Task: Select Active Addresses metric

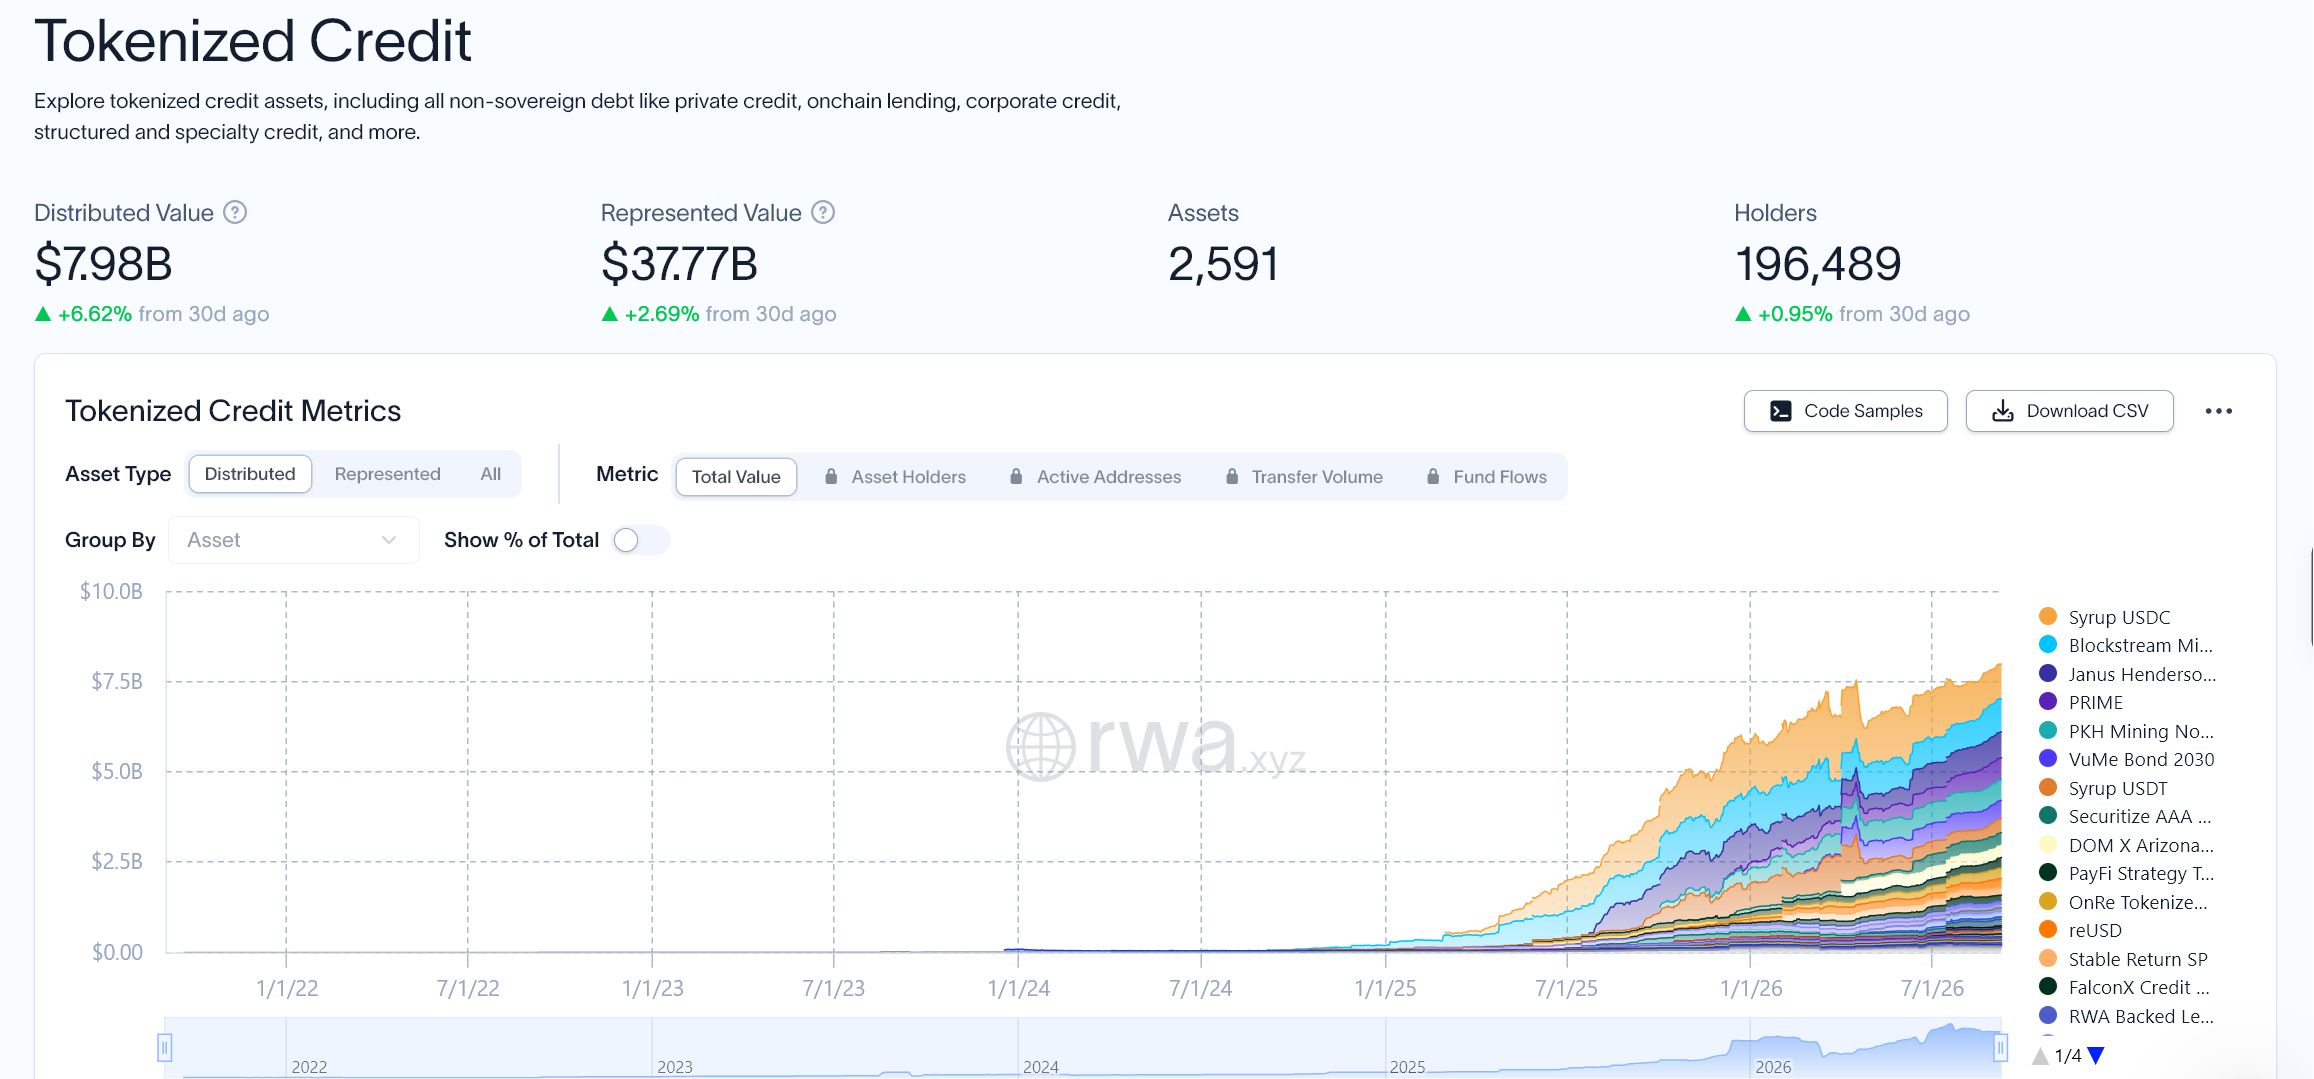Action: (1095, 477)
